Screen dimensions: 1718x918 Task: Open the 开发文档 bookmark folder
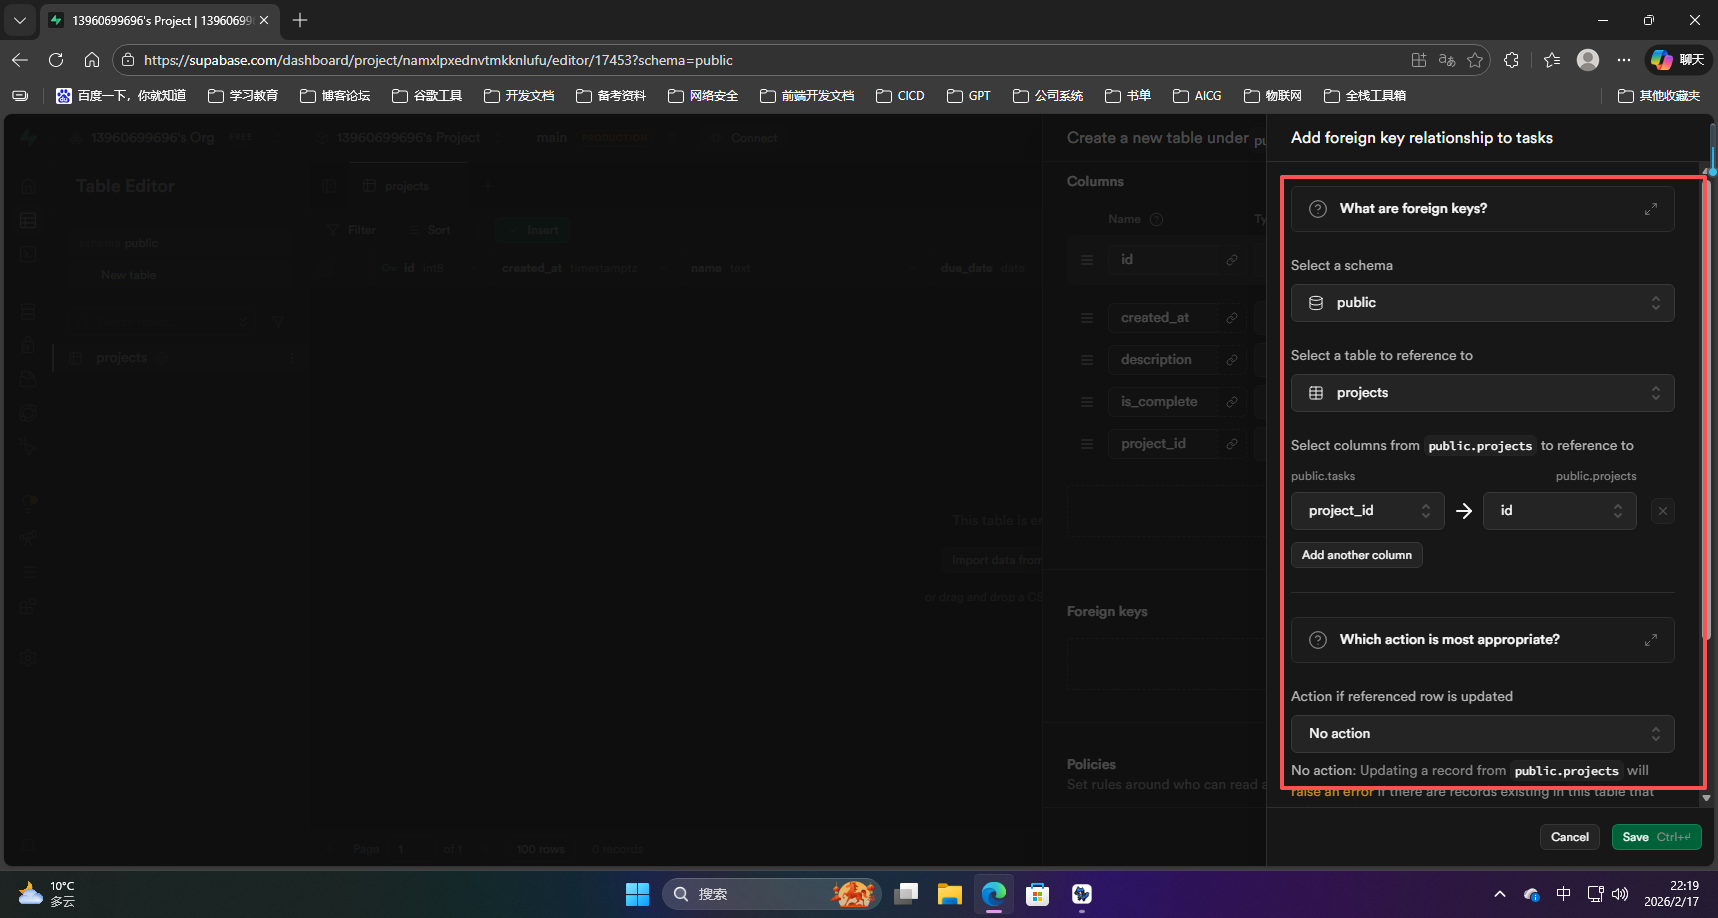tap(519, 96)
